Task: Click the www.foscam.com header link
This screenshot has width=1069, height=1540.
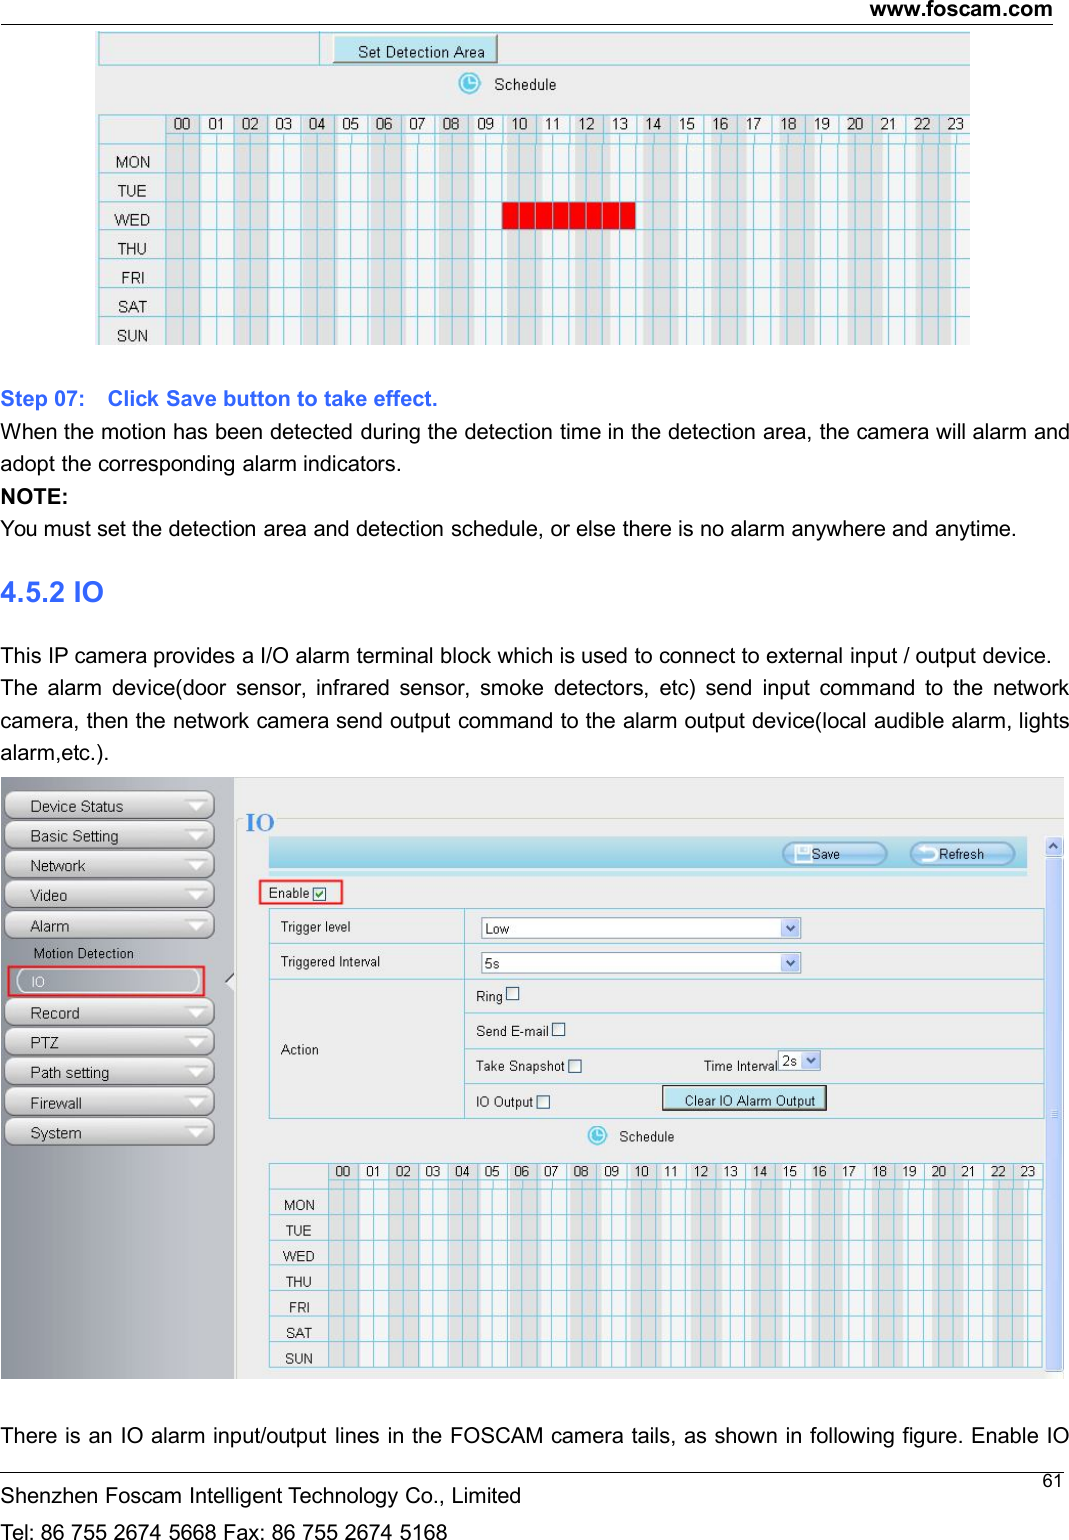Action: [960, 10]
